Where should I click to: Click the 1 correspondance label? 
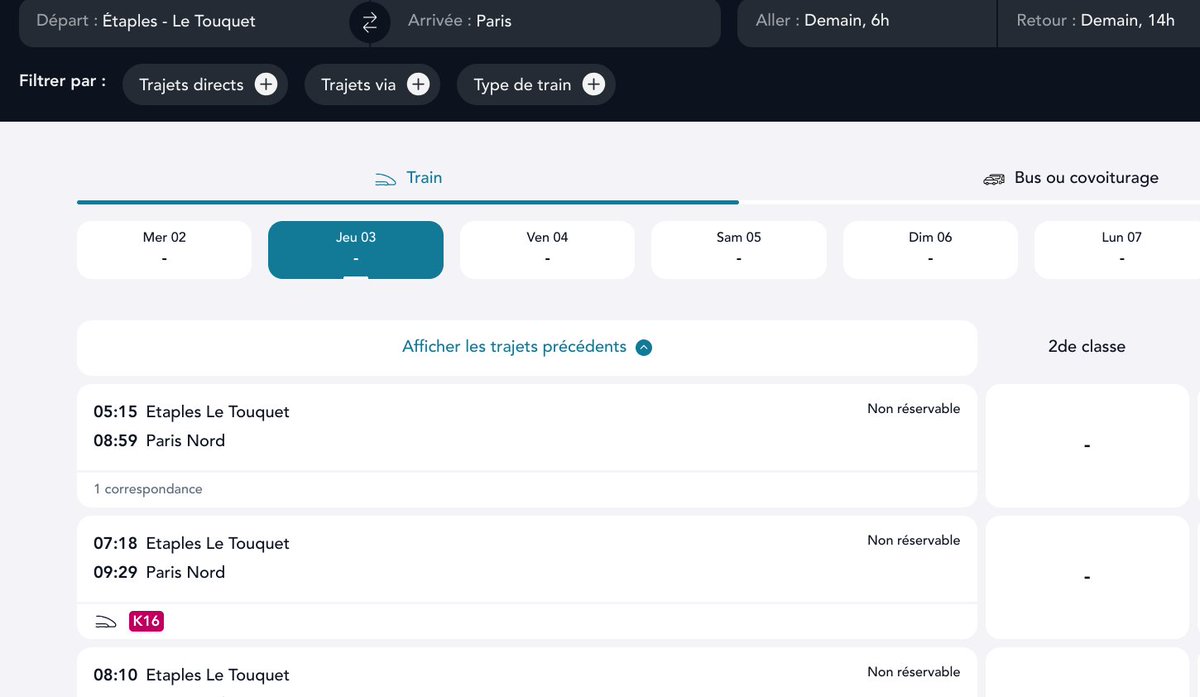coord(148,489)
